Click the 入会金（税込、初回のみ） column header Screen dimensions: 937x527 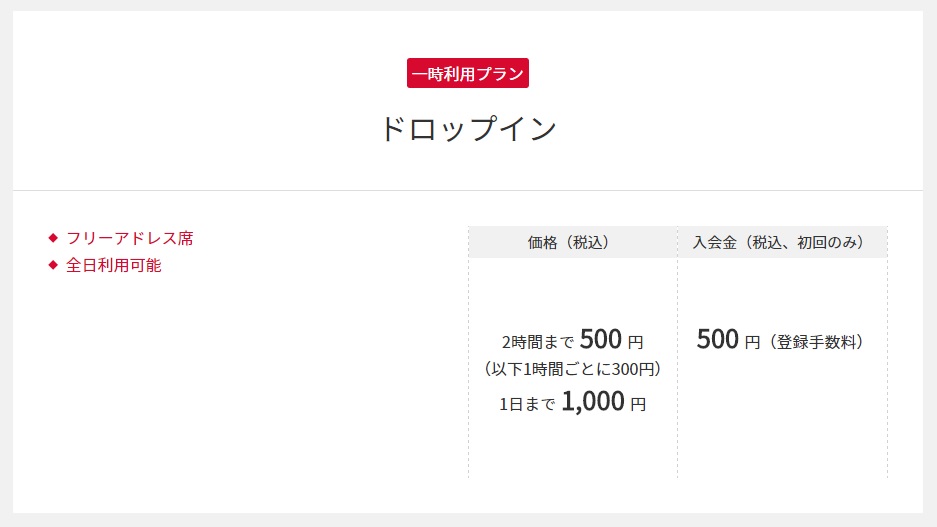783,242
